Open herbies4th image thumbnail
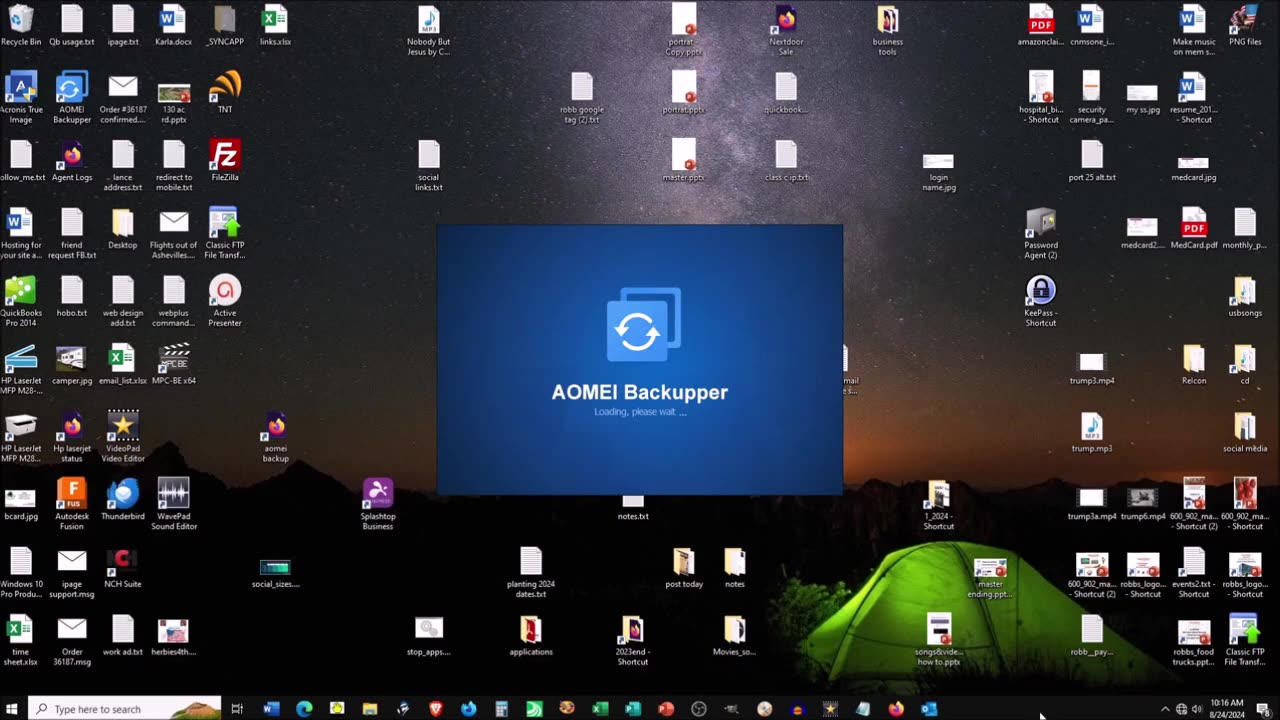Image resolution: width=1280 pixels, height=720 pixels. coord(174,635)
